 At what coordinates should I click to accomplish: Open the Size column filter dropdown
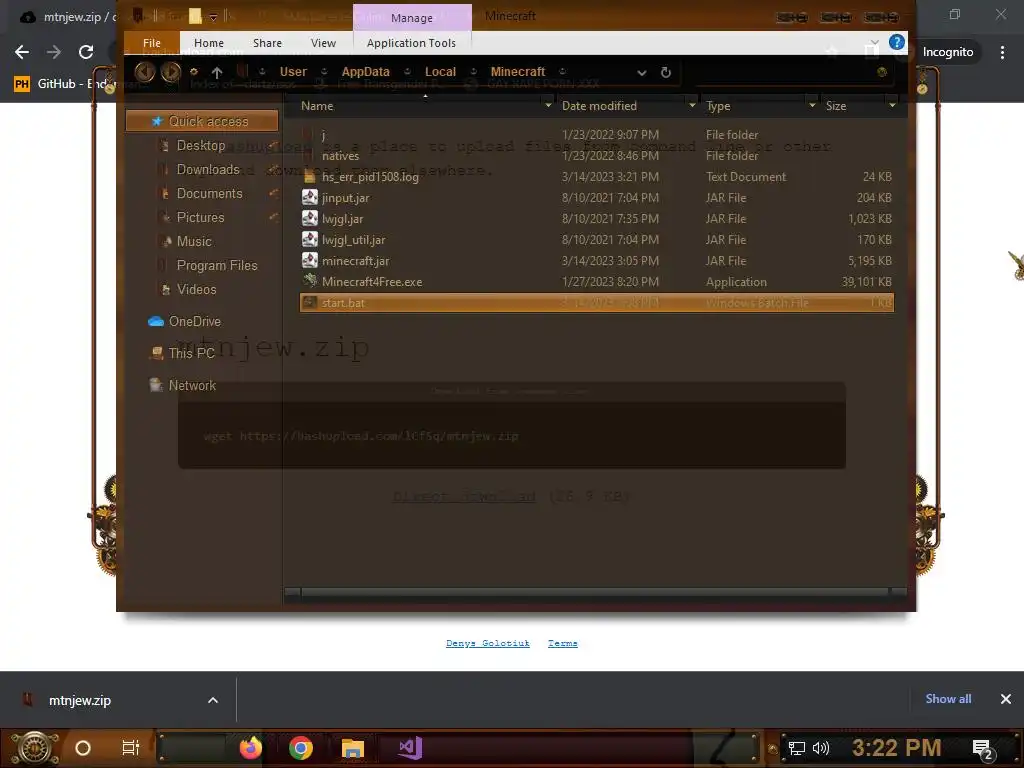(x=892, y=105)
